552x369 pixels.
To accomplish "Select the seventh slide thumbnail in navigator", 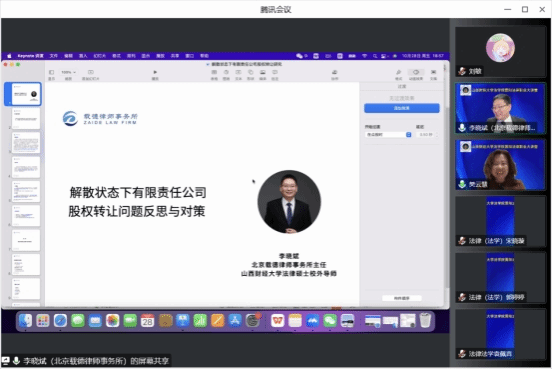I will (26, 240).
